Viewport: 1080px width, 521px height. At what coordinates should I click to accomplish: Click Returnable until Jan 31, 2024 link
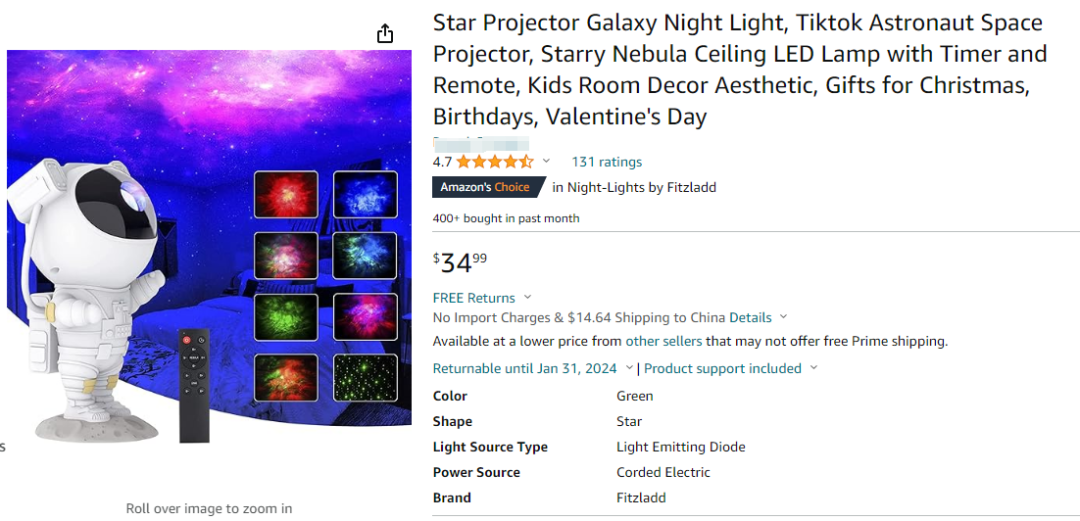[525, 369]
